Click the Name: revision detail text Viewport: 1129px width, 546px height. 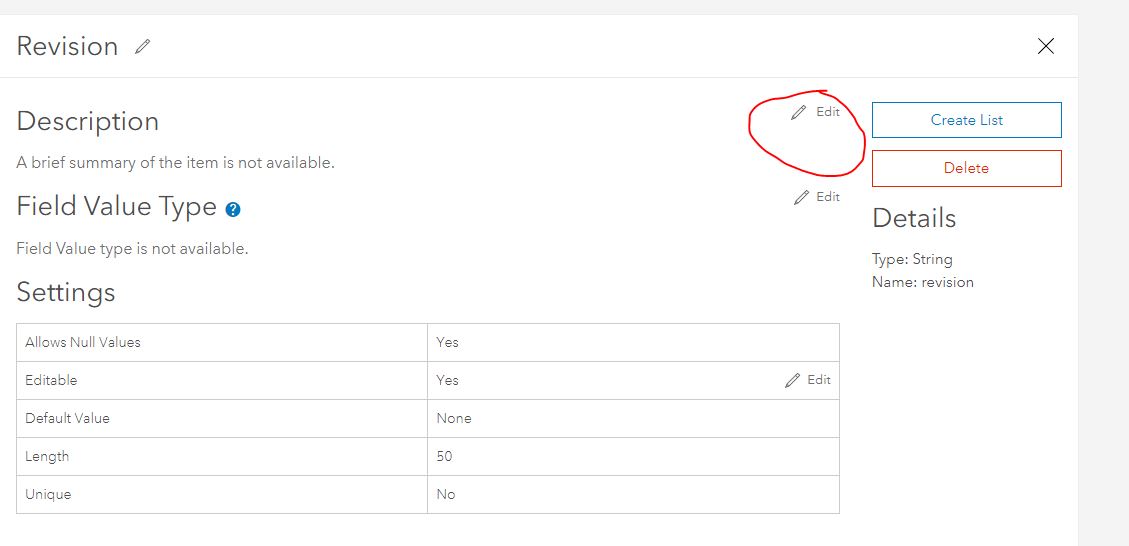(x=922, y=282)
